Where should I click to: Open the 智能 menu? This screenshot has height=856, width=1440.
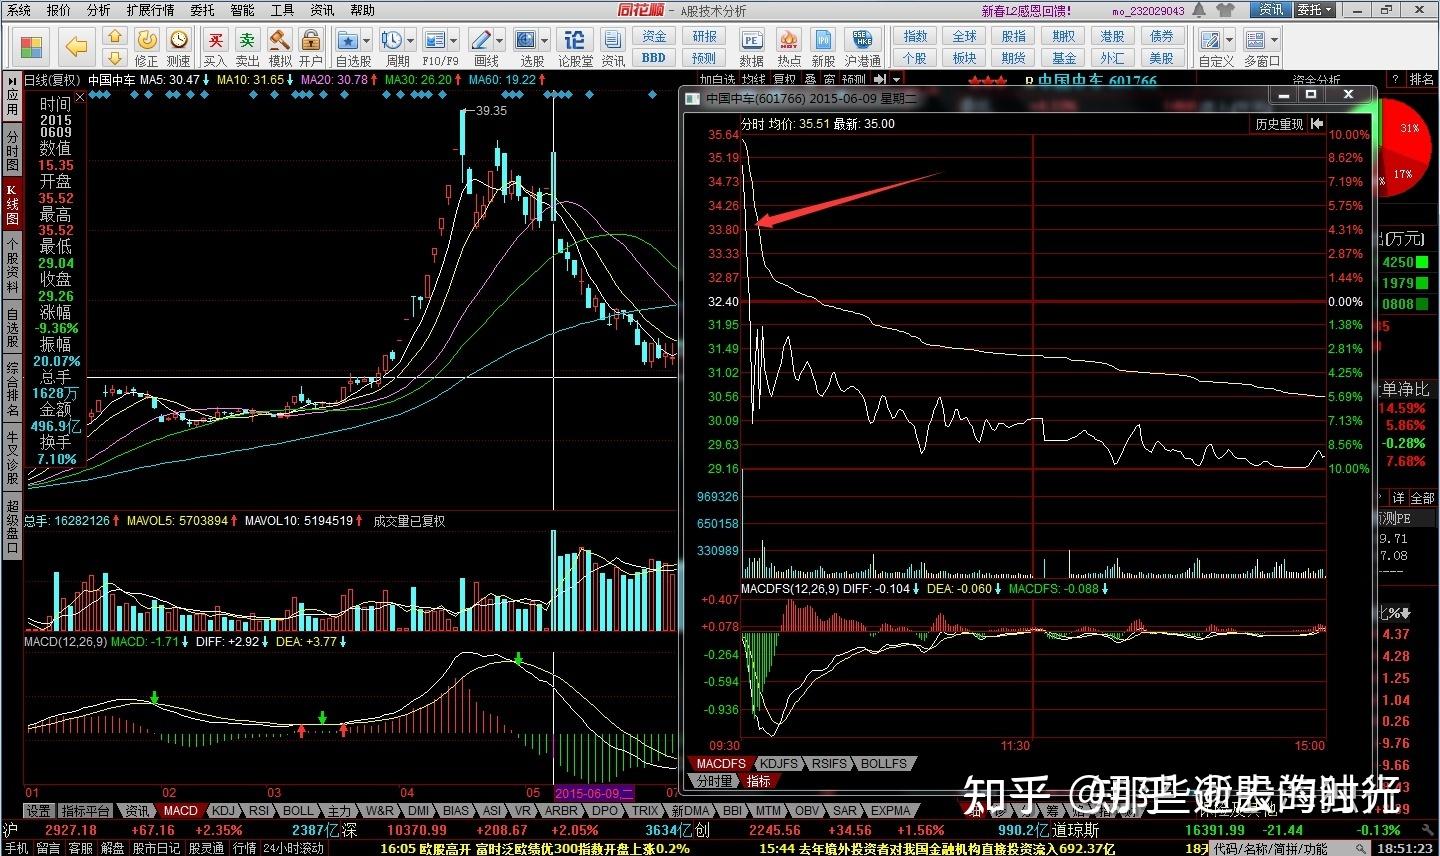point(242,10)
